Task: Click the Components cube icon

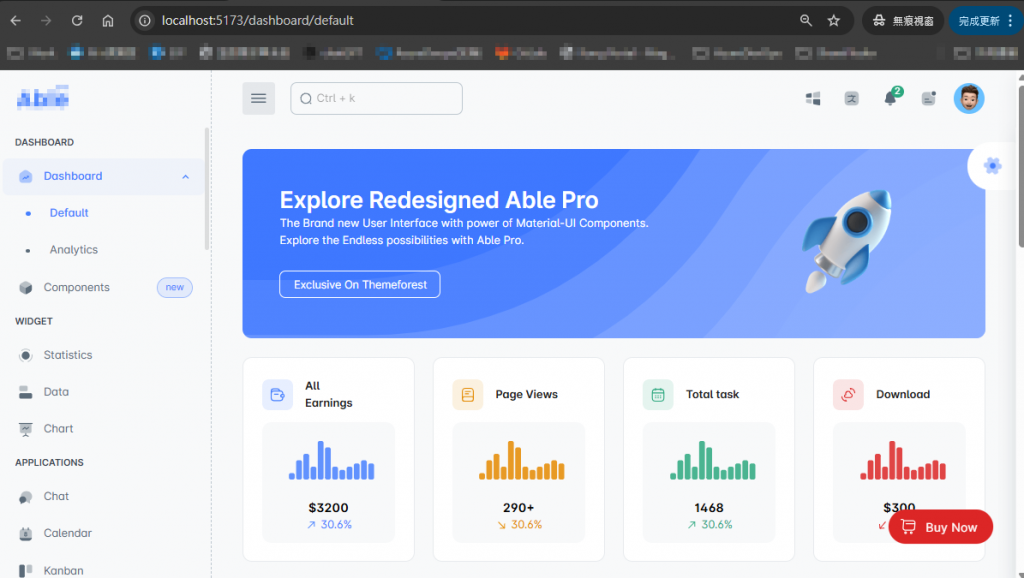Action: click(25, 287)
